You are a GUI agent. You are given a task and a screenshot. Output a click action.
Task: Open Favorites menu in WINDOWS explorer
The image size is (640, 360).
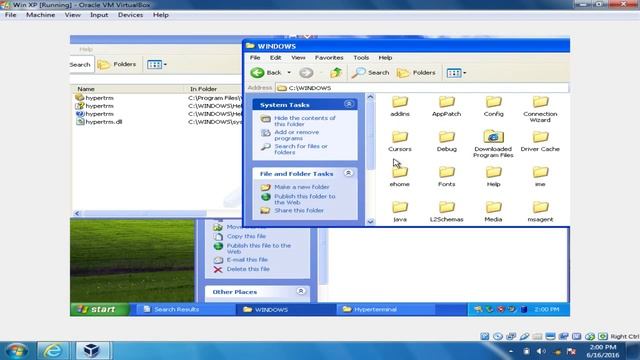pos(329,58)
